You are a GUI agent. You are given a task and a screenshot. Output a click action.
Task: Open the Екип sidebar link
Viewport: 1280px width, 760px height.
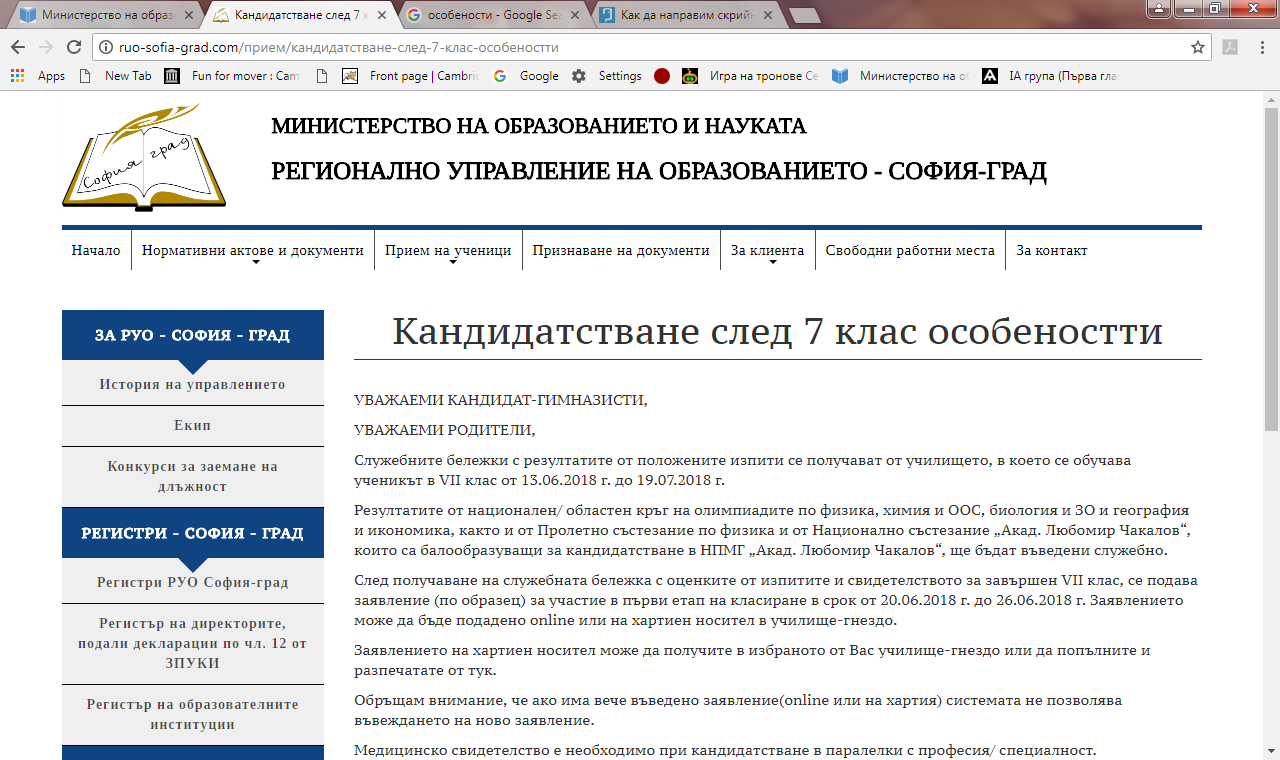(x=192, y=426)
